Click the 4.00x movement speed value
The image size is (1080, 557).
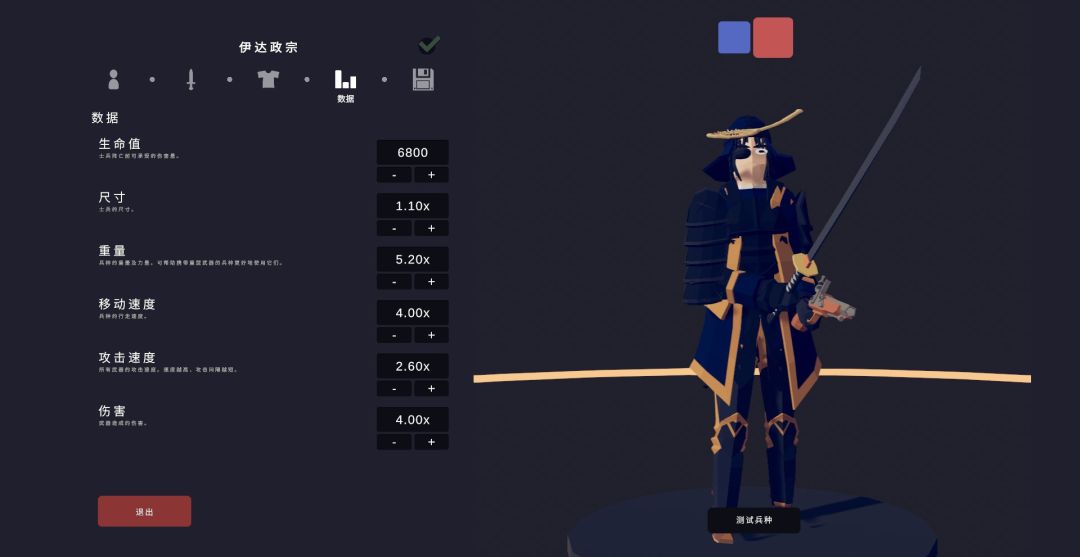pyautogui.click(x=413, y=313)
